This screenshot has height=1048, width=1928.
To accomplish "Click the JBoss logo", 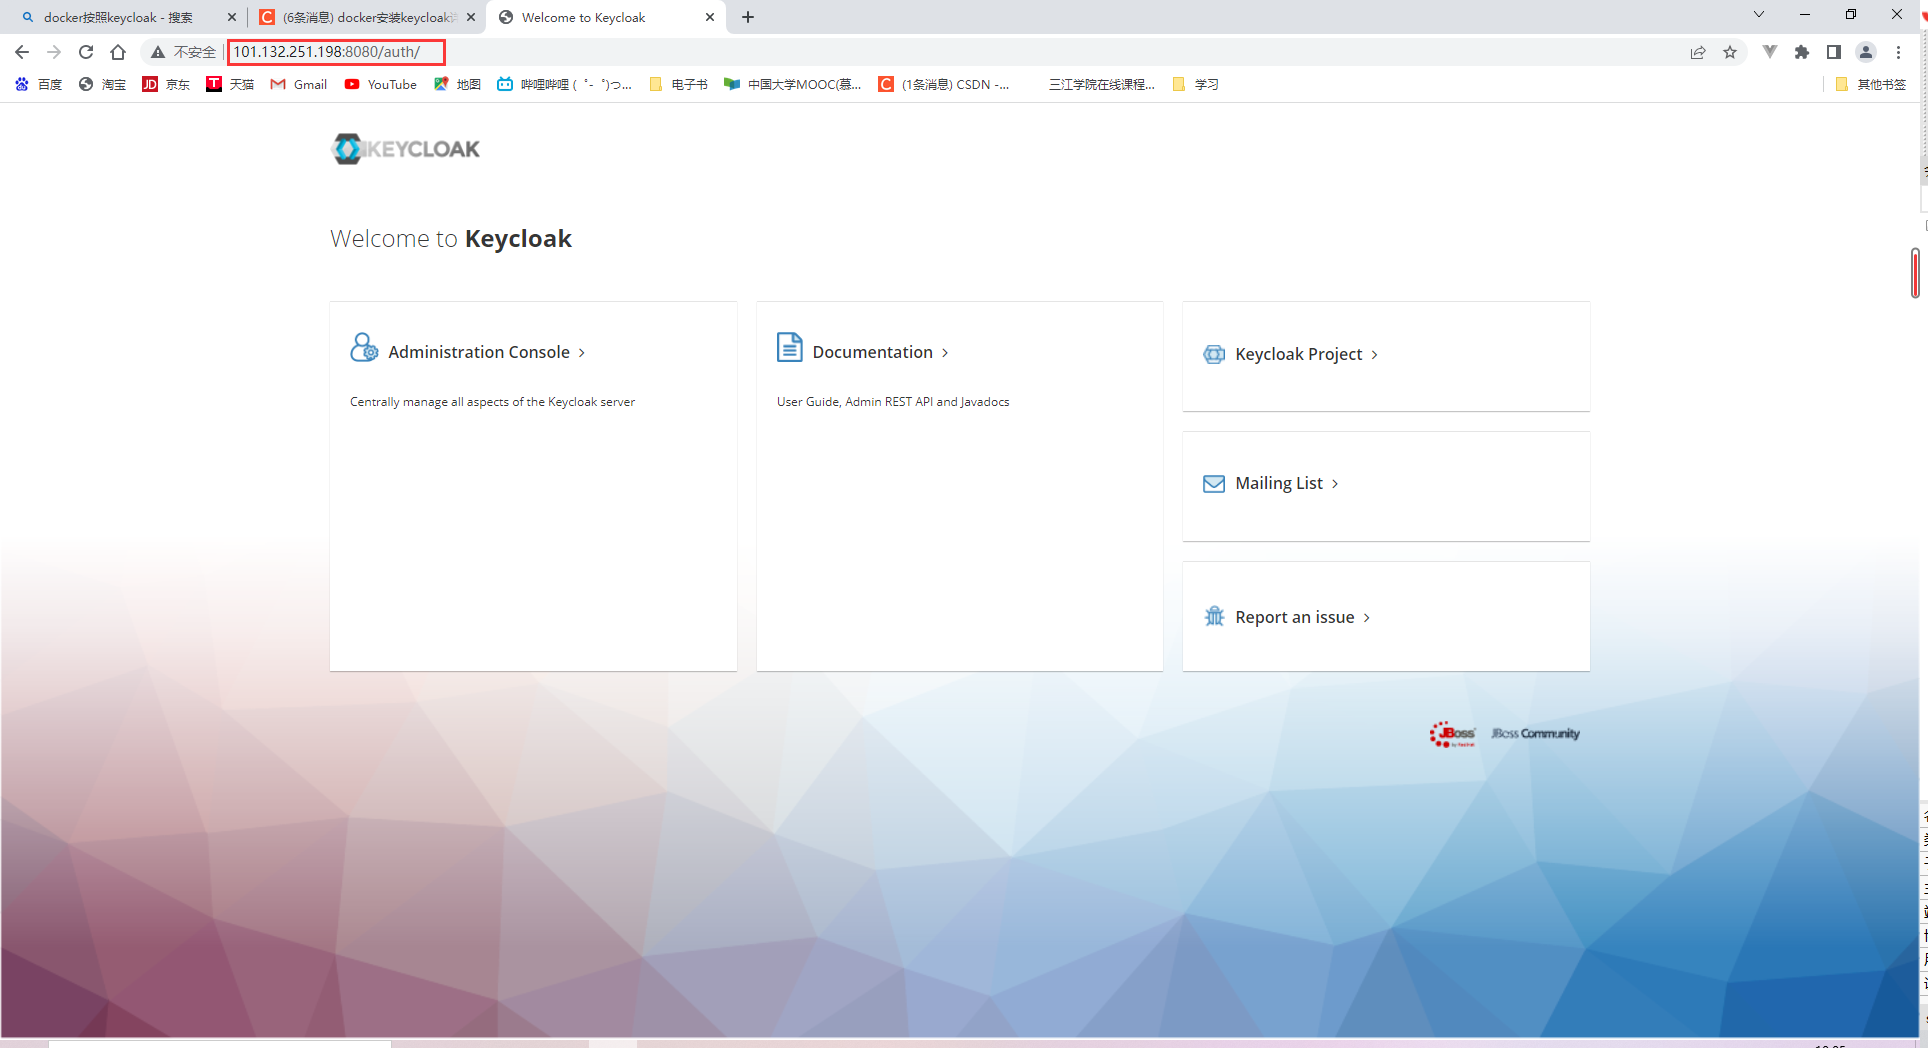I will [1452, 734].
